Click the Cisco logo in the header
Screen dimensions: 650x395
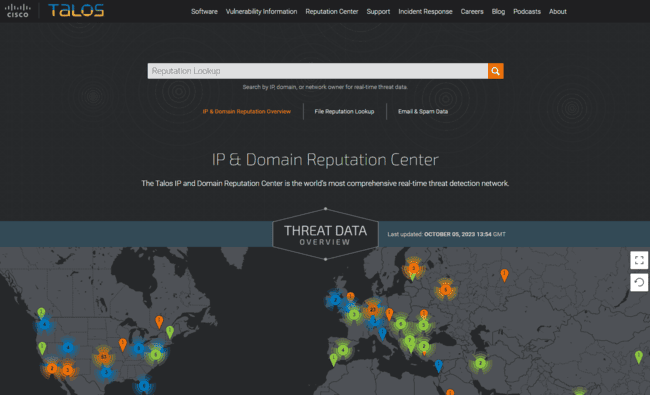click(x=18, y=10)
